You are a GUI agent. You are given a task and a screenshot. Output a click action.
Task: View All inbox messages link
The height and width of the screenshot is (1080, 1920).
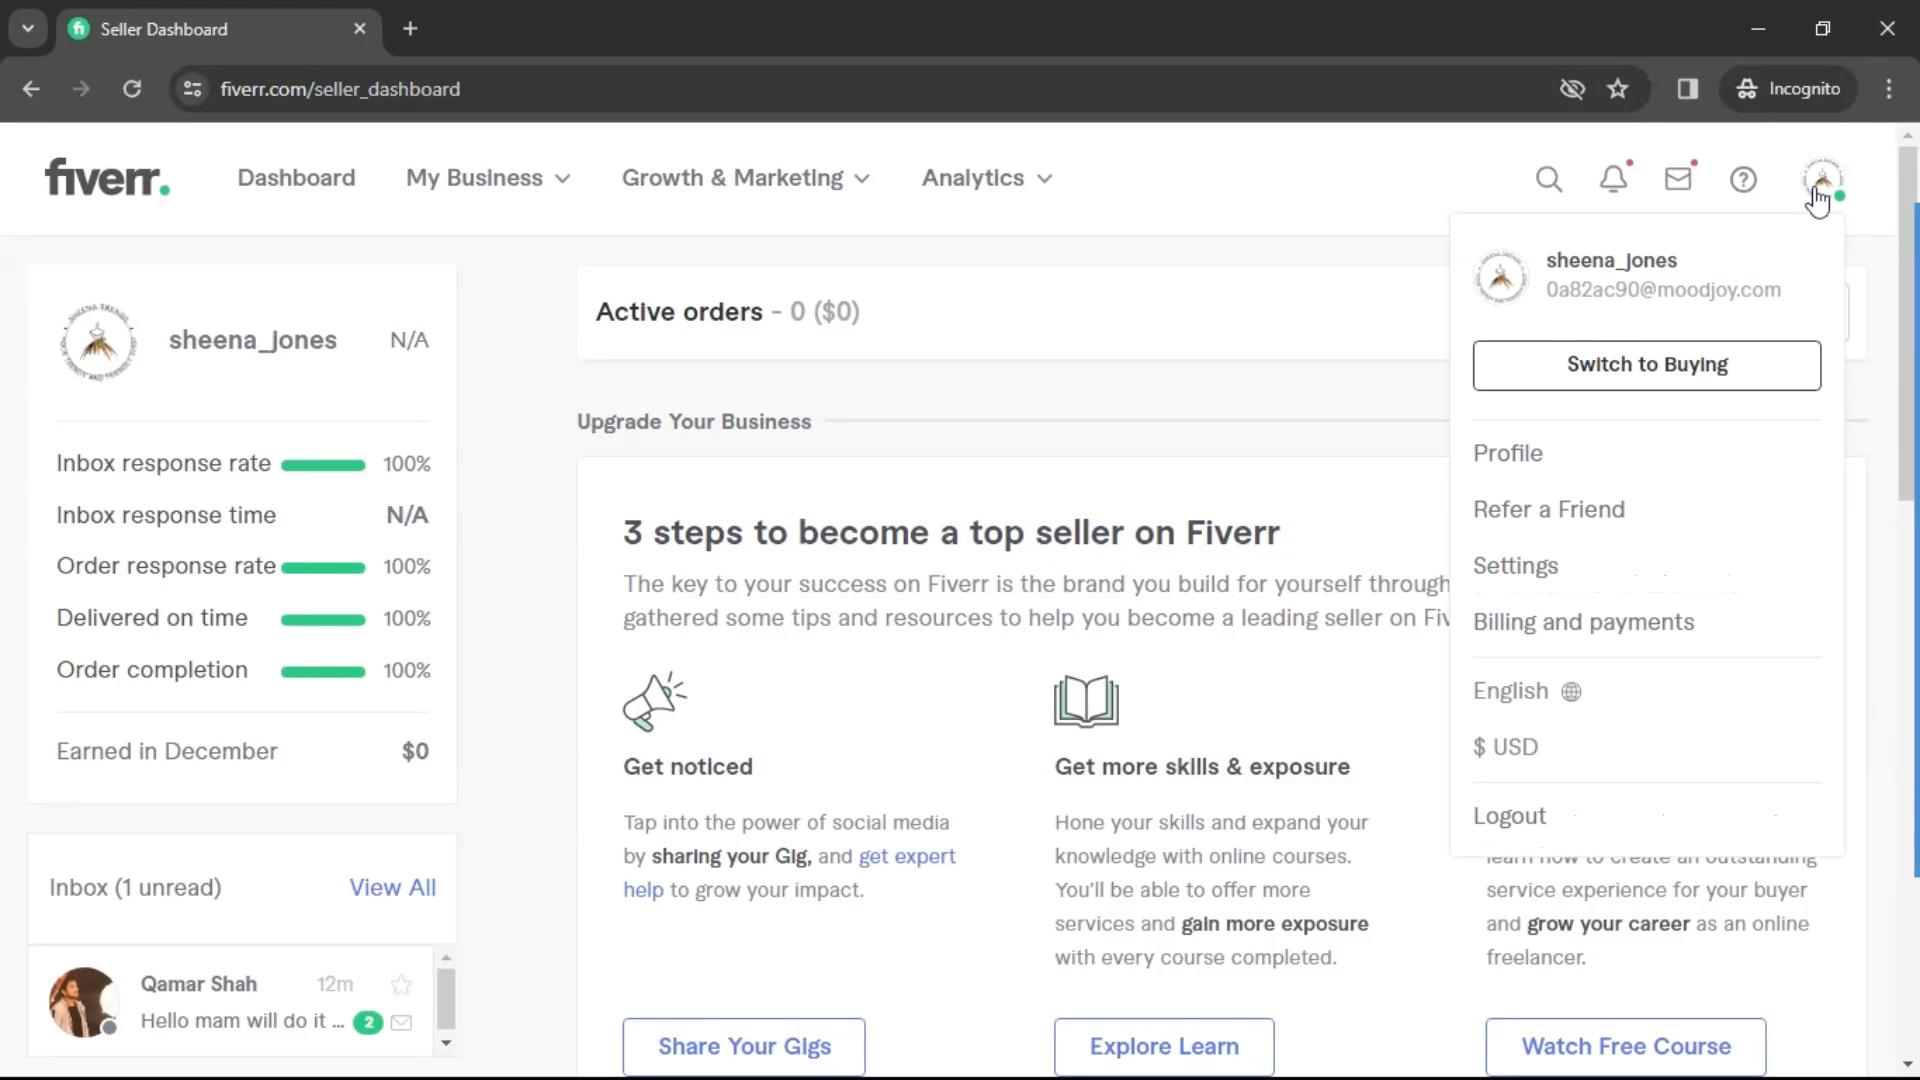click(x=393, y=886)
